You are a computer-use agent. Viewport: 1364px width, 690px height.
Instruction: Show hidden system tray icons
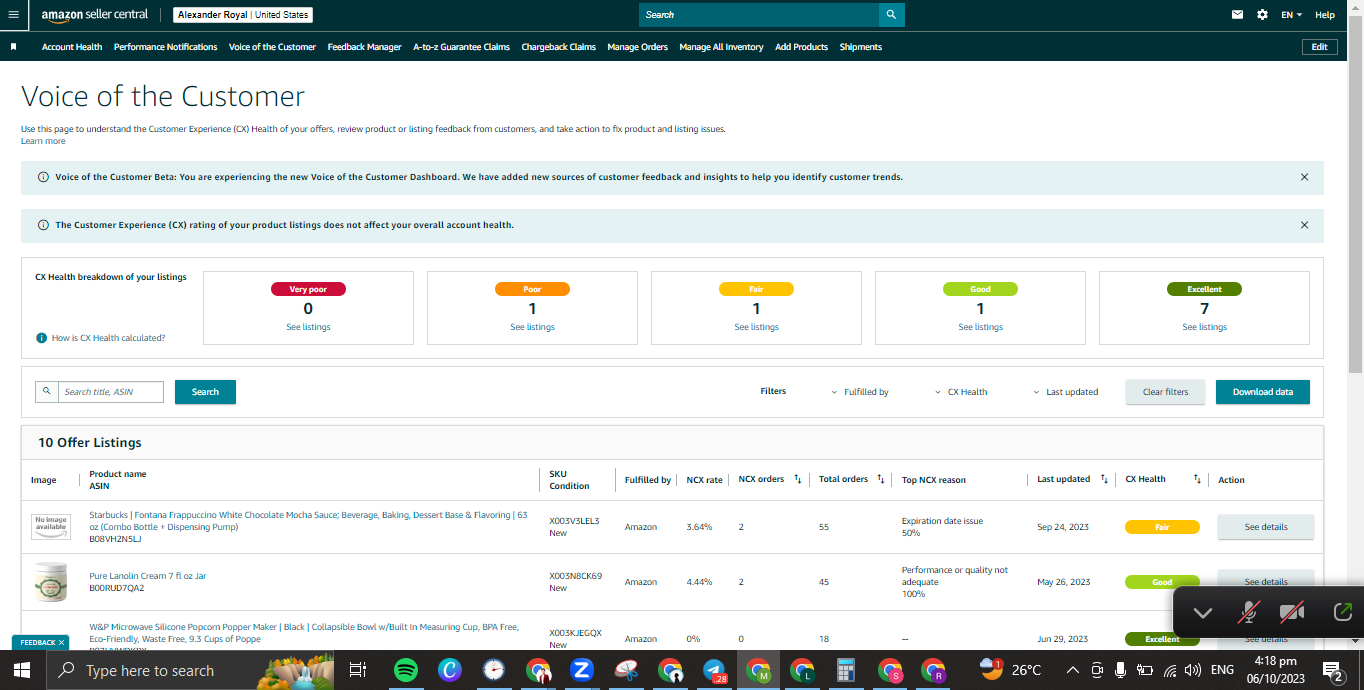(x=1073, y=670)
